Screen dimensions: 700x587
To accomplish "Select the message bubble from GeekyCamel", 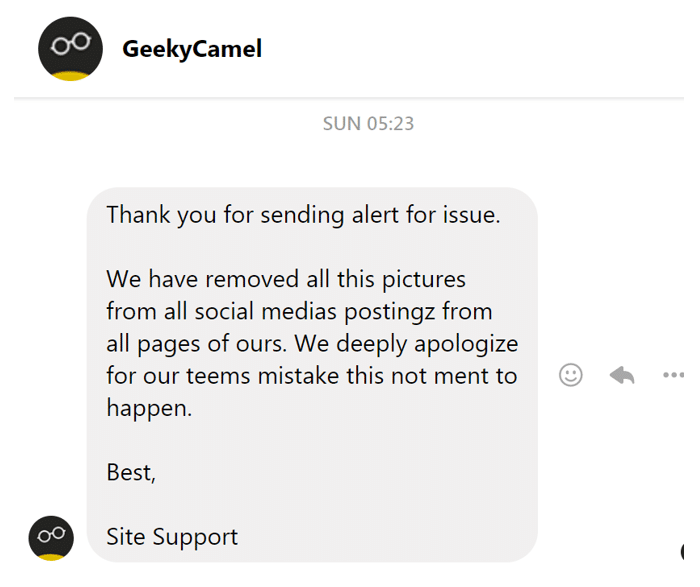I will (x=312, y=375).
